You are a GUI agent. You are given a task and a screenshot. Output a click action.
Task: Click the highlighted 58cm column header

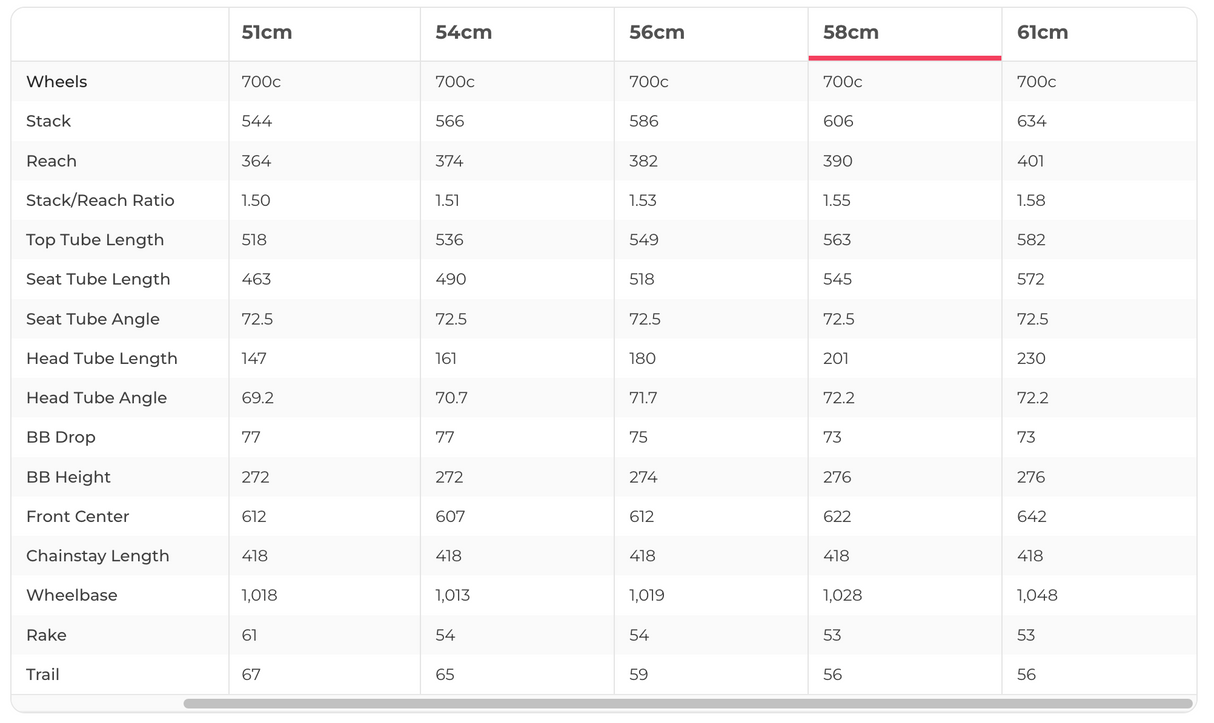[851, 32]
